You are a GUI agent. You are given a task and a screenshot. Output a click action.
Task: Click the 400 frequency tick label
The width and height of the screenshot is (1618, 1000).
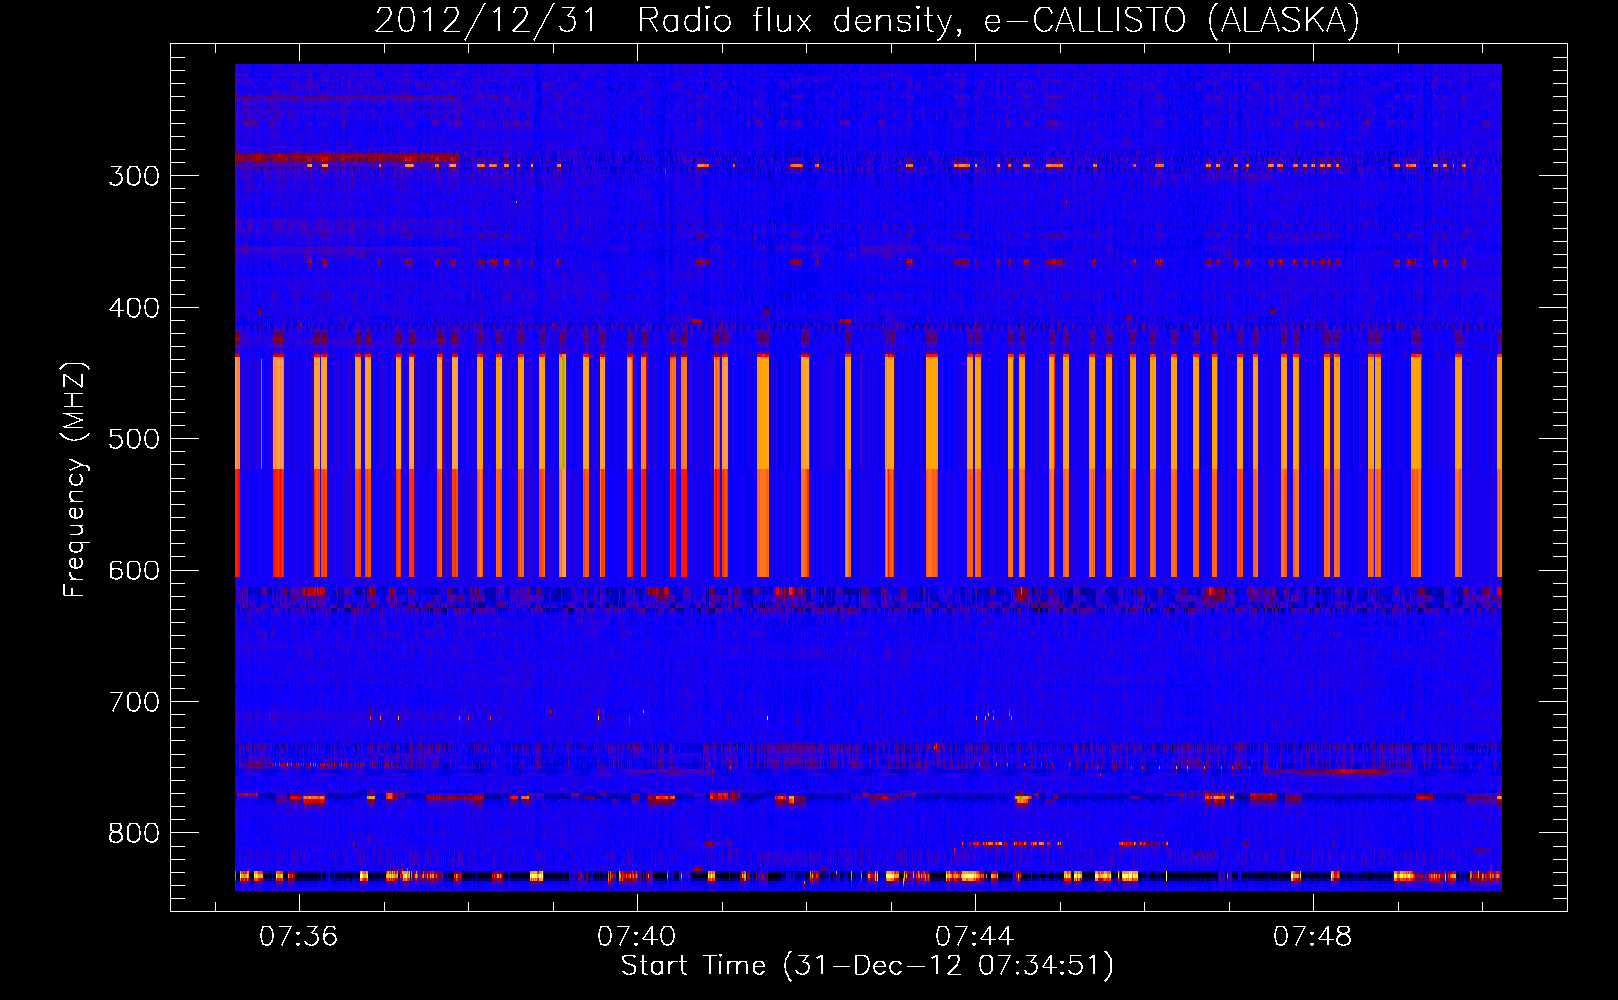tap(134, 308)
